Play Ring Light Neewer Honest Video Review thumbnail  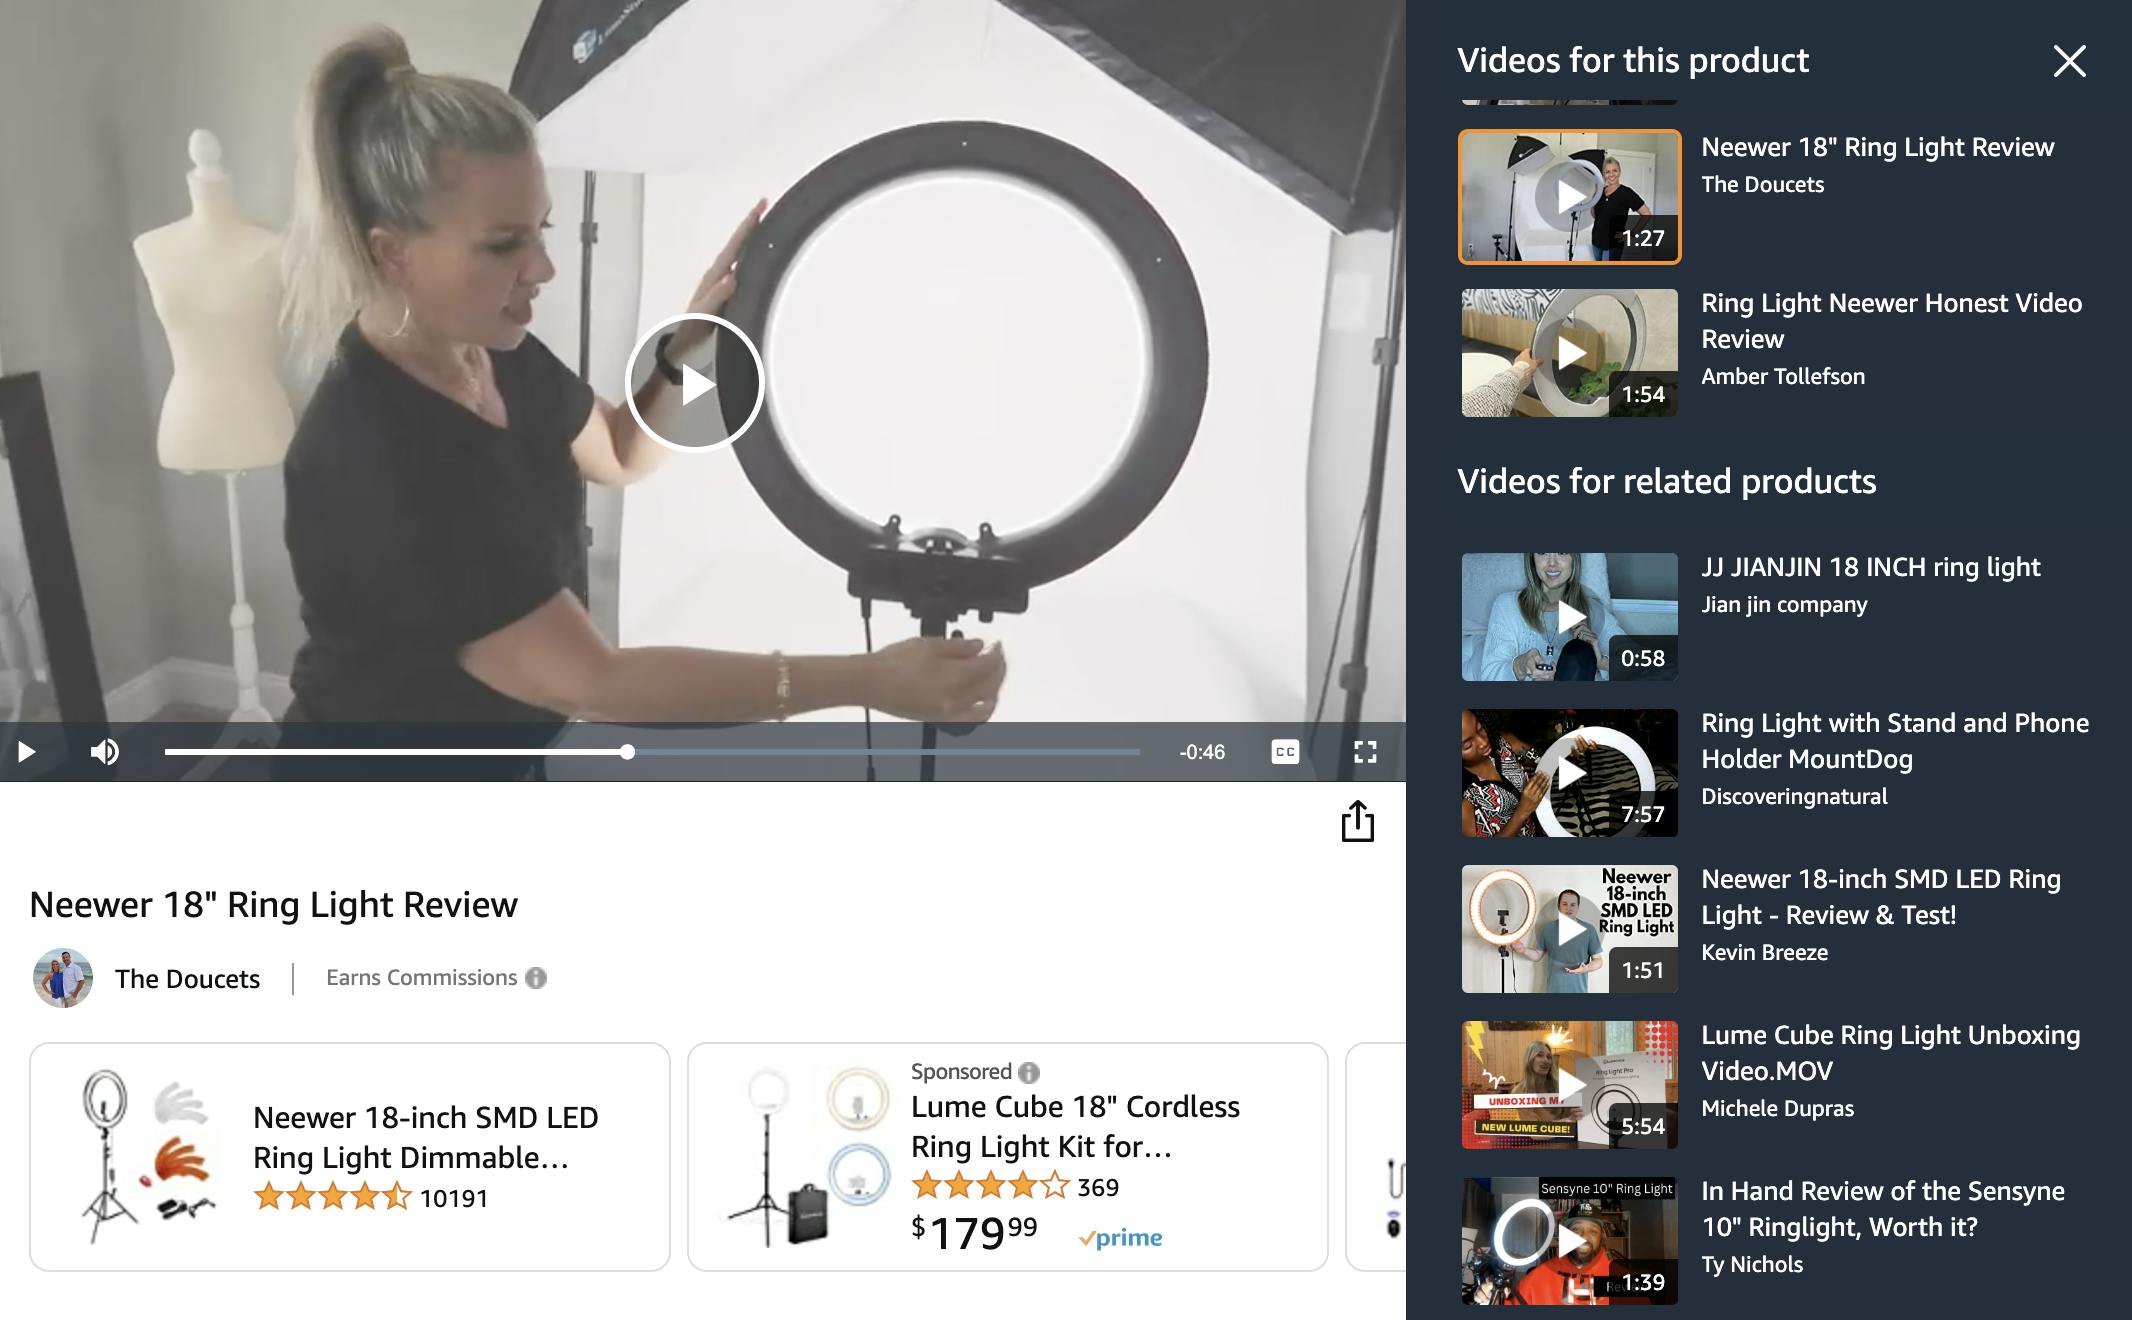pos(1569,353)
